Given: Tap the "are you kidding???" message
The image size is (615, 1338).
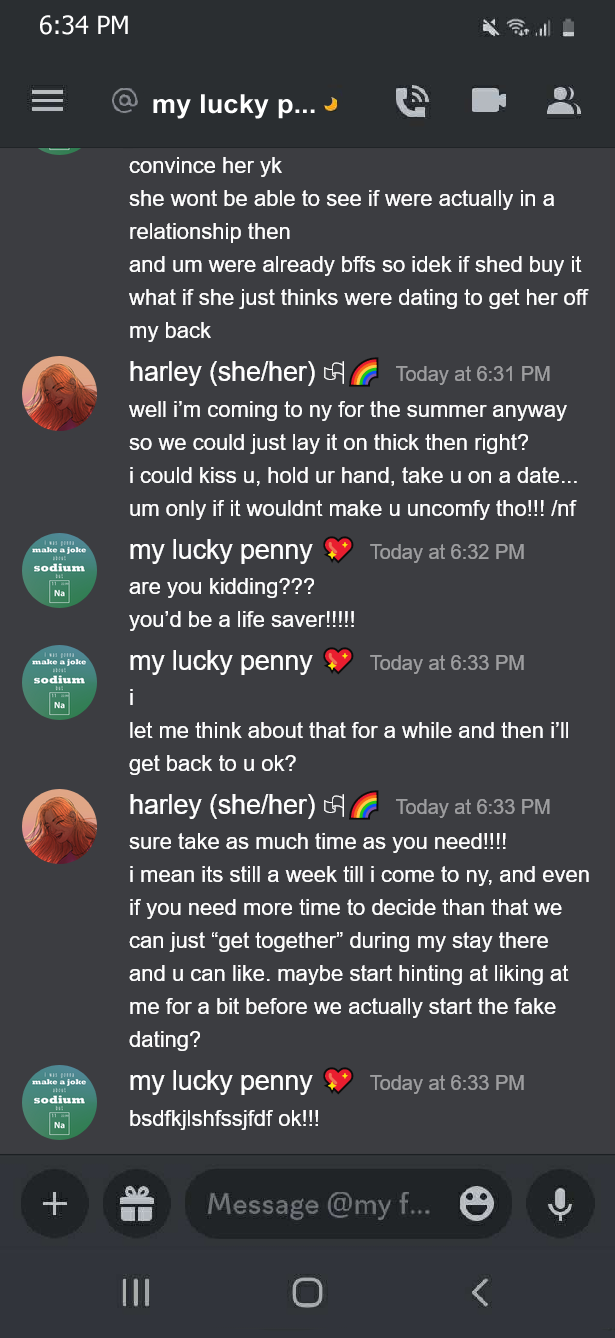Looking at the screenshot, I should [216, 587].
